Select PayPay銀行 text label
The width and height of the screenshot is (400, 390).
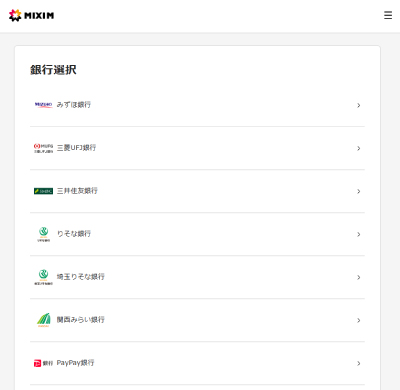pyautogui.click(x=75, y=363)
